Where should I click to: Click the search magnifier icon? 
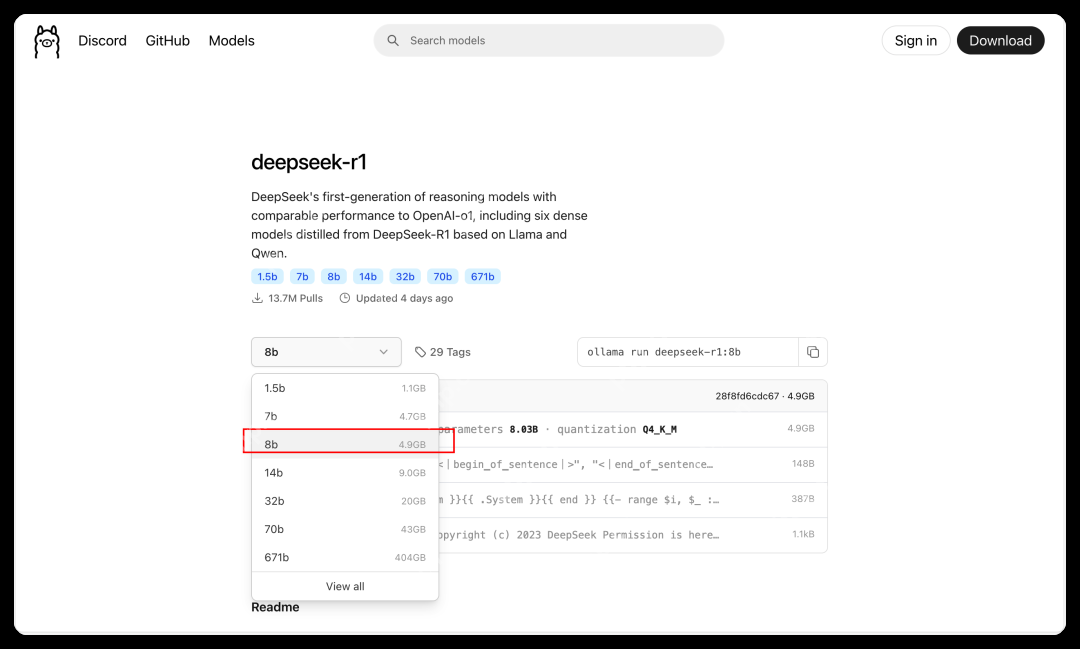[x=393, y=41]
